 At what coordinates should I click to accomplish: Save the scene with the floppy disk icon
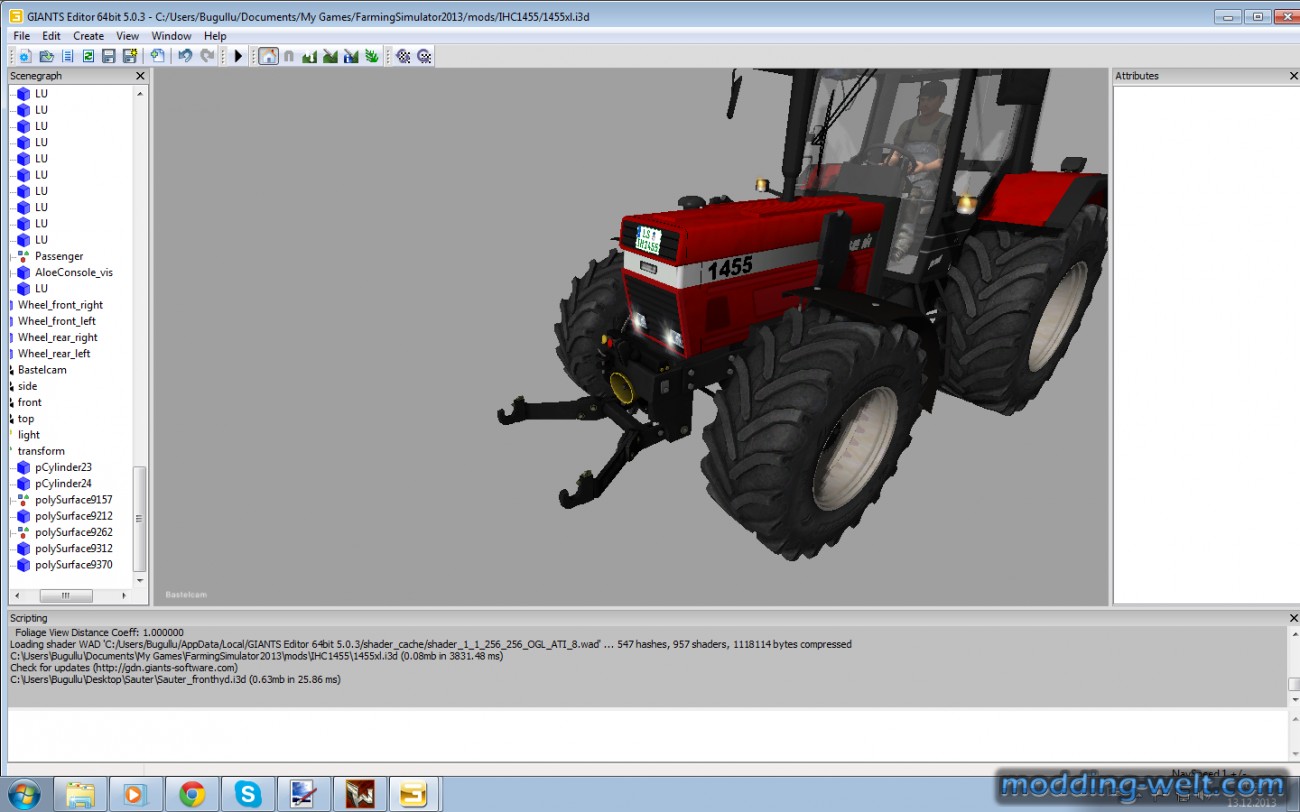tap(108, 56)
